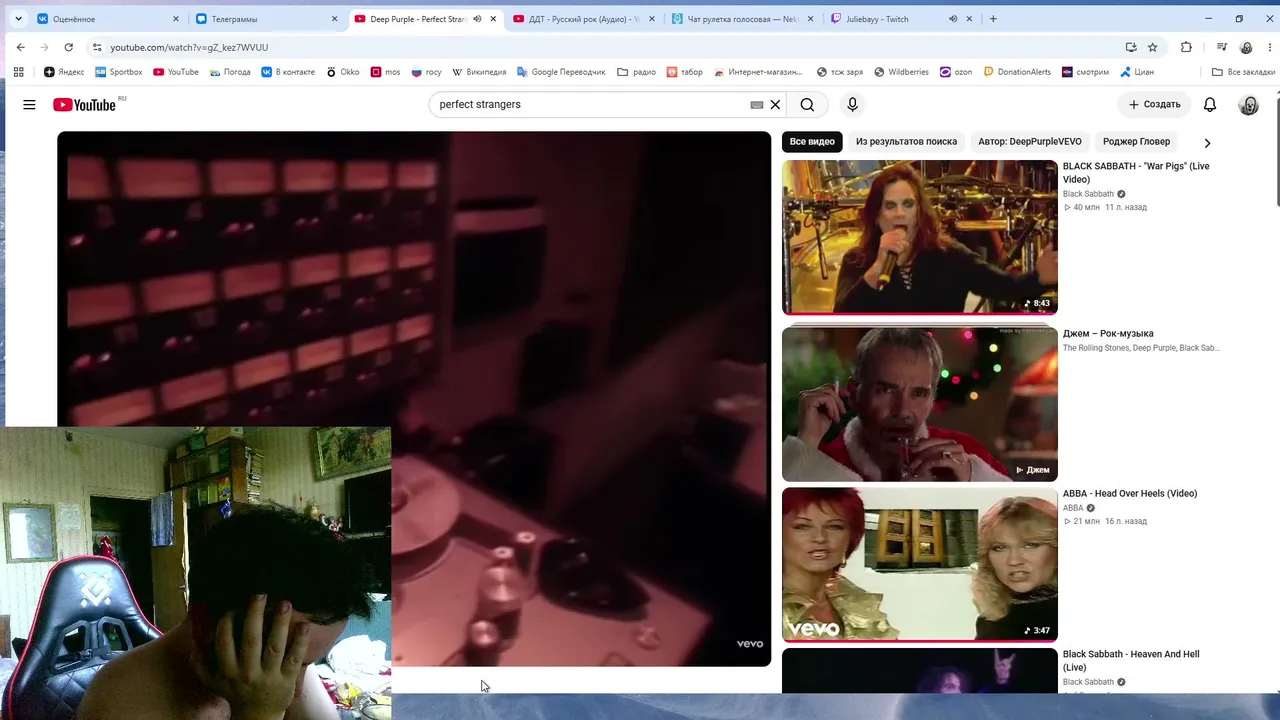
Task: Open Black Sabbath War Pigs thumbnail
Action: click(919, 237)
